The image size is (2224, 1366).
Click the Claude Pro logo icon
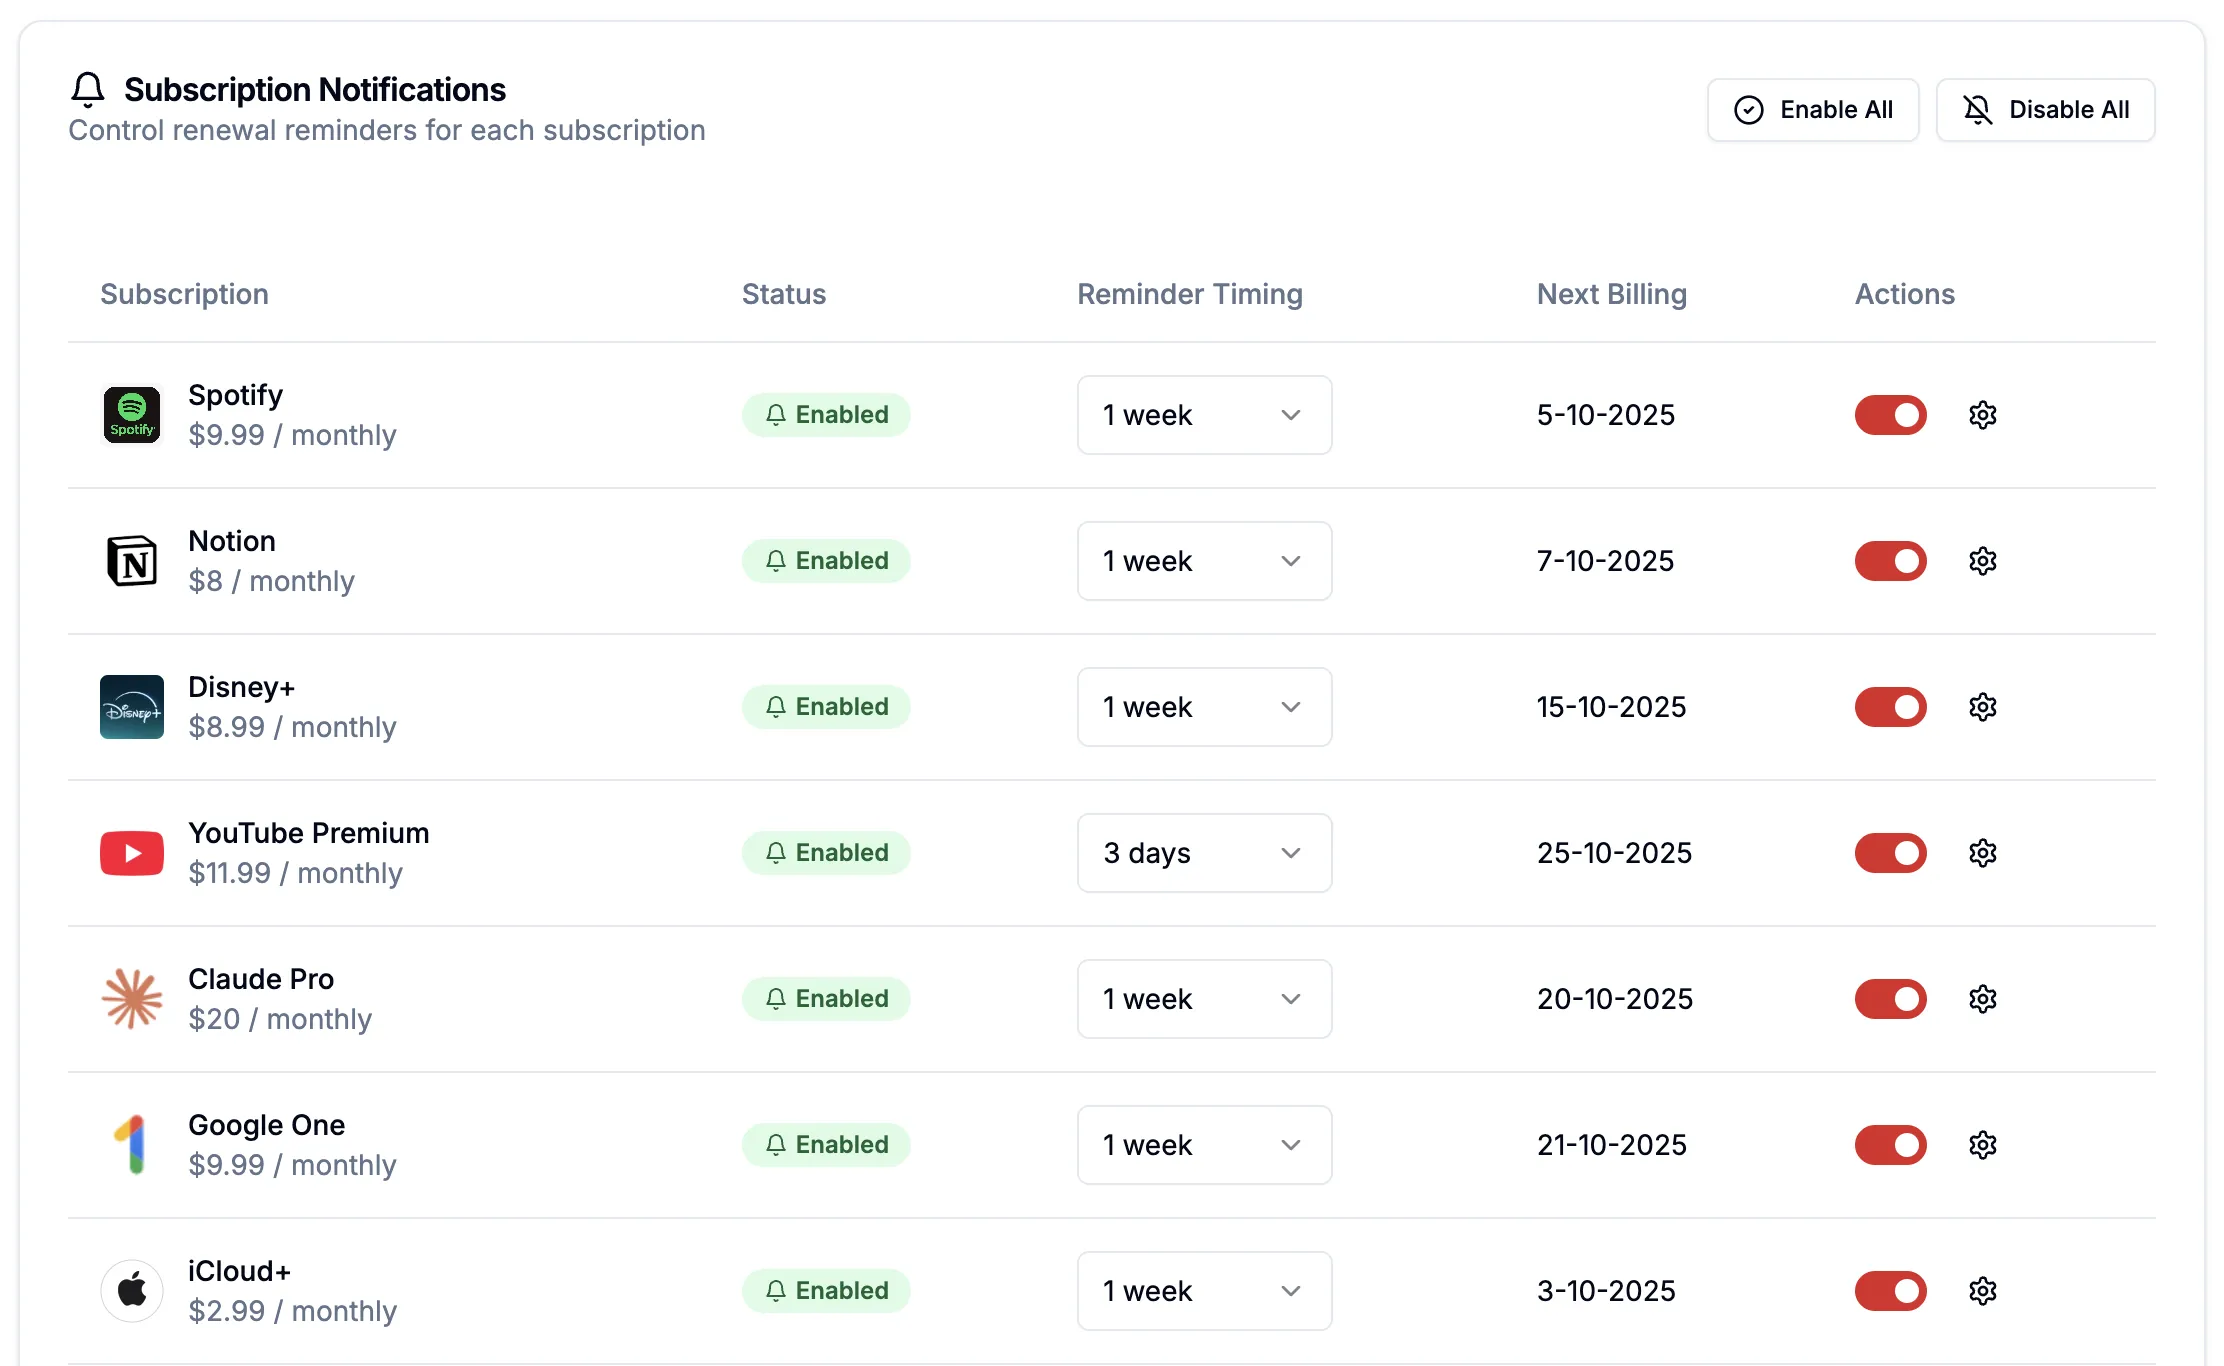132,999
